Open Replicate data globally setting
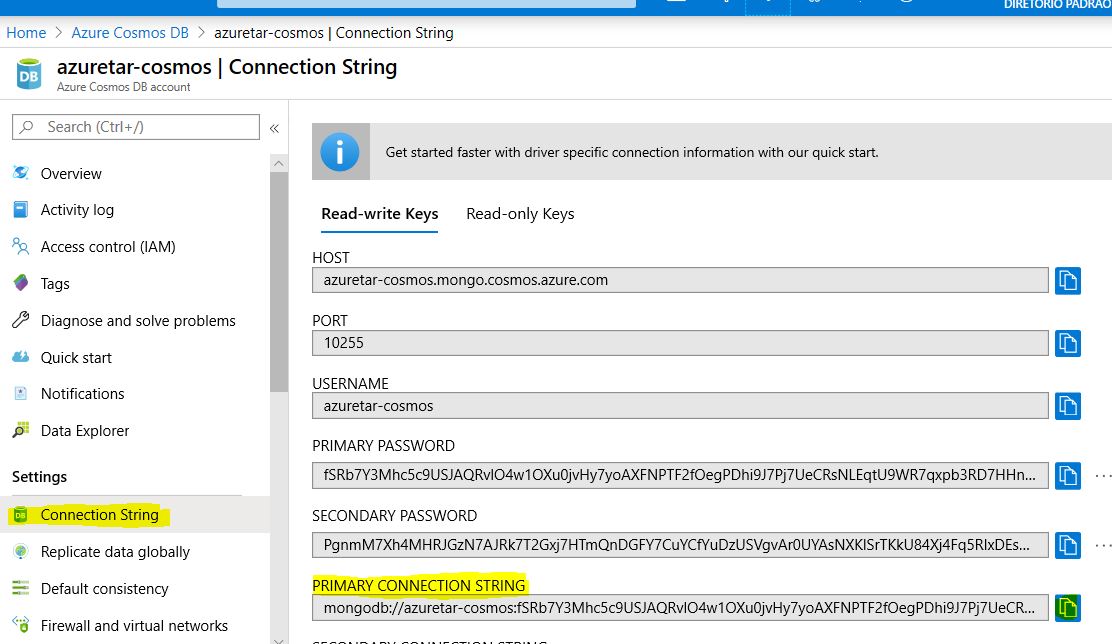Screen dimensions: 1112x644 [115, 552]
